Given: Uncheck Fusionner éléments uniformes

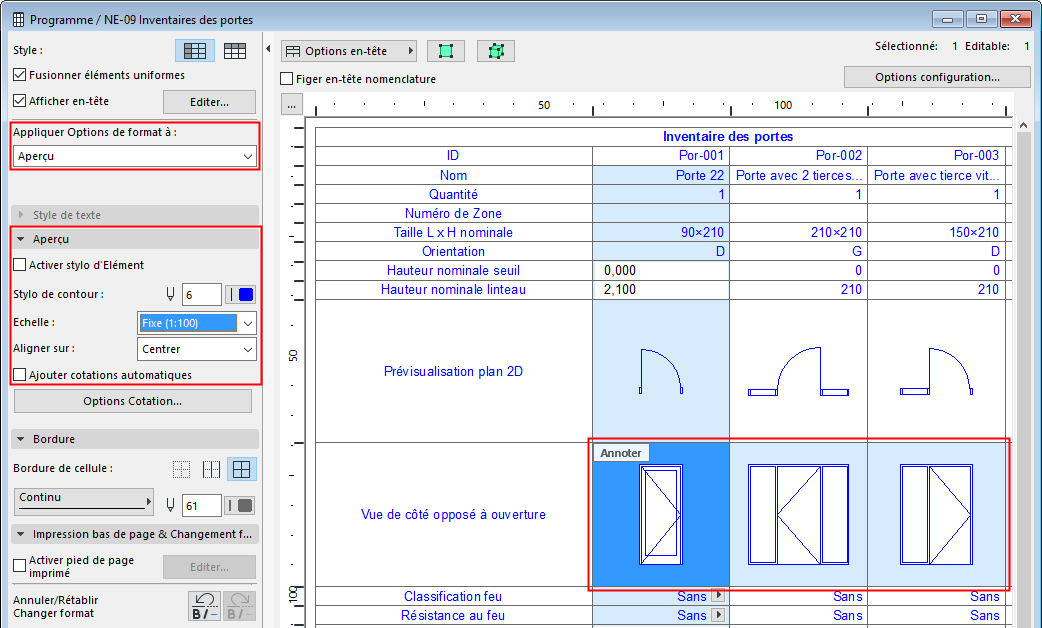Looking at the screenshot, I should [x=20, y=75].
